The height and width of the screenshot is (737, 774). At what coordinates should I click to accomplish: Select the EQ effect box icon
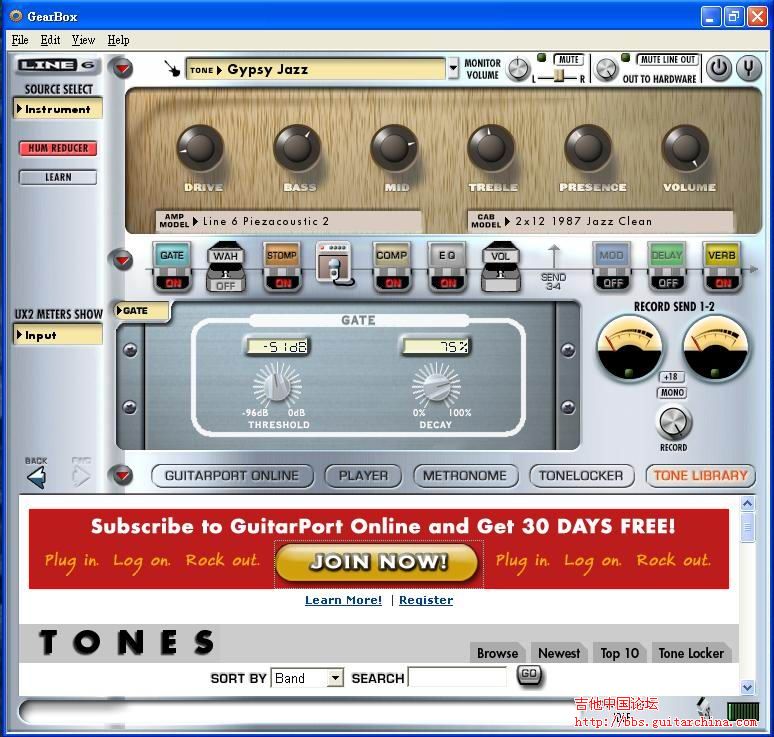pos(447,255)
